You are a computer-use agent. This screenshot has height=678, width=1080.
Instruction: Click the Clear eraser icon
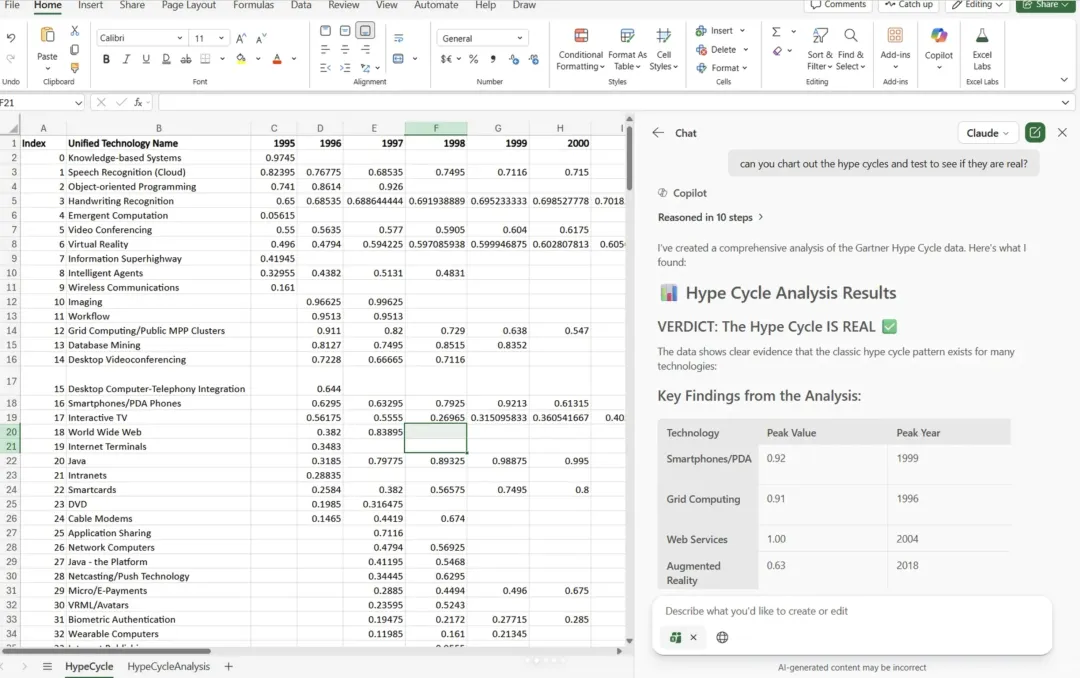[777, 51]
